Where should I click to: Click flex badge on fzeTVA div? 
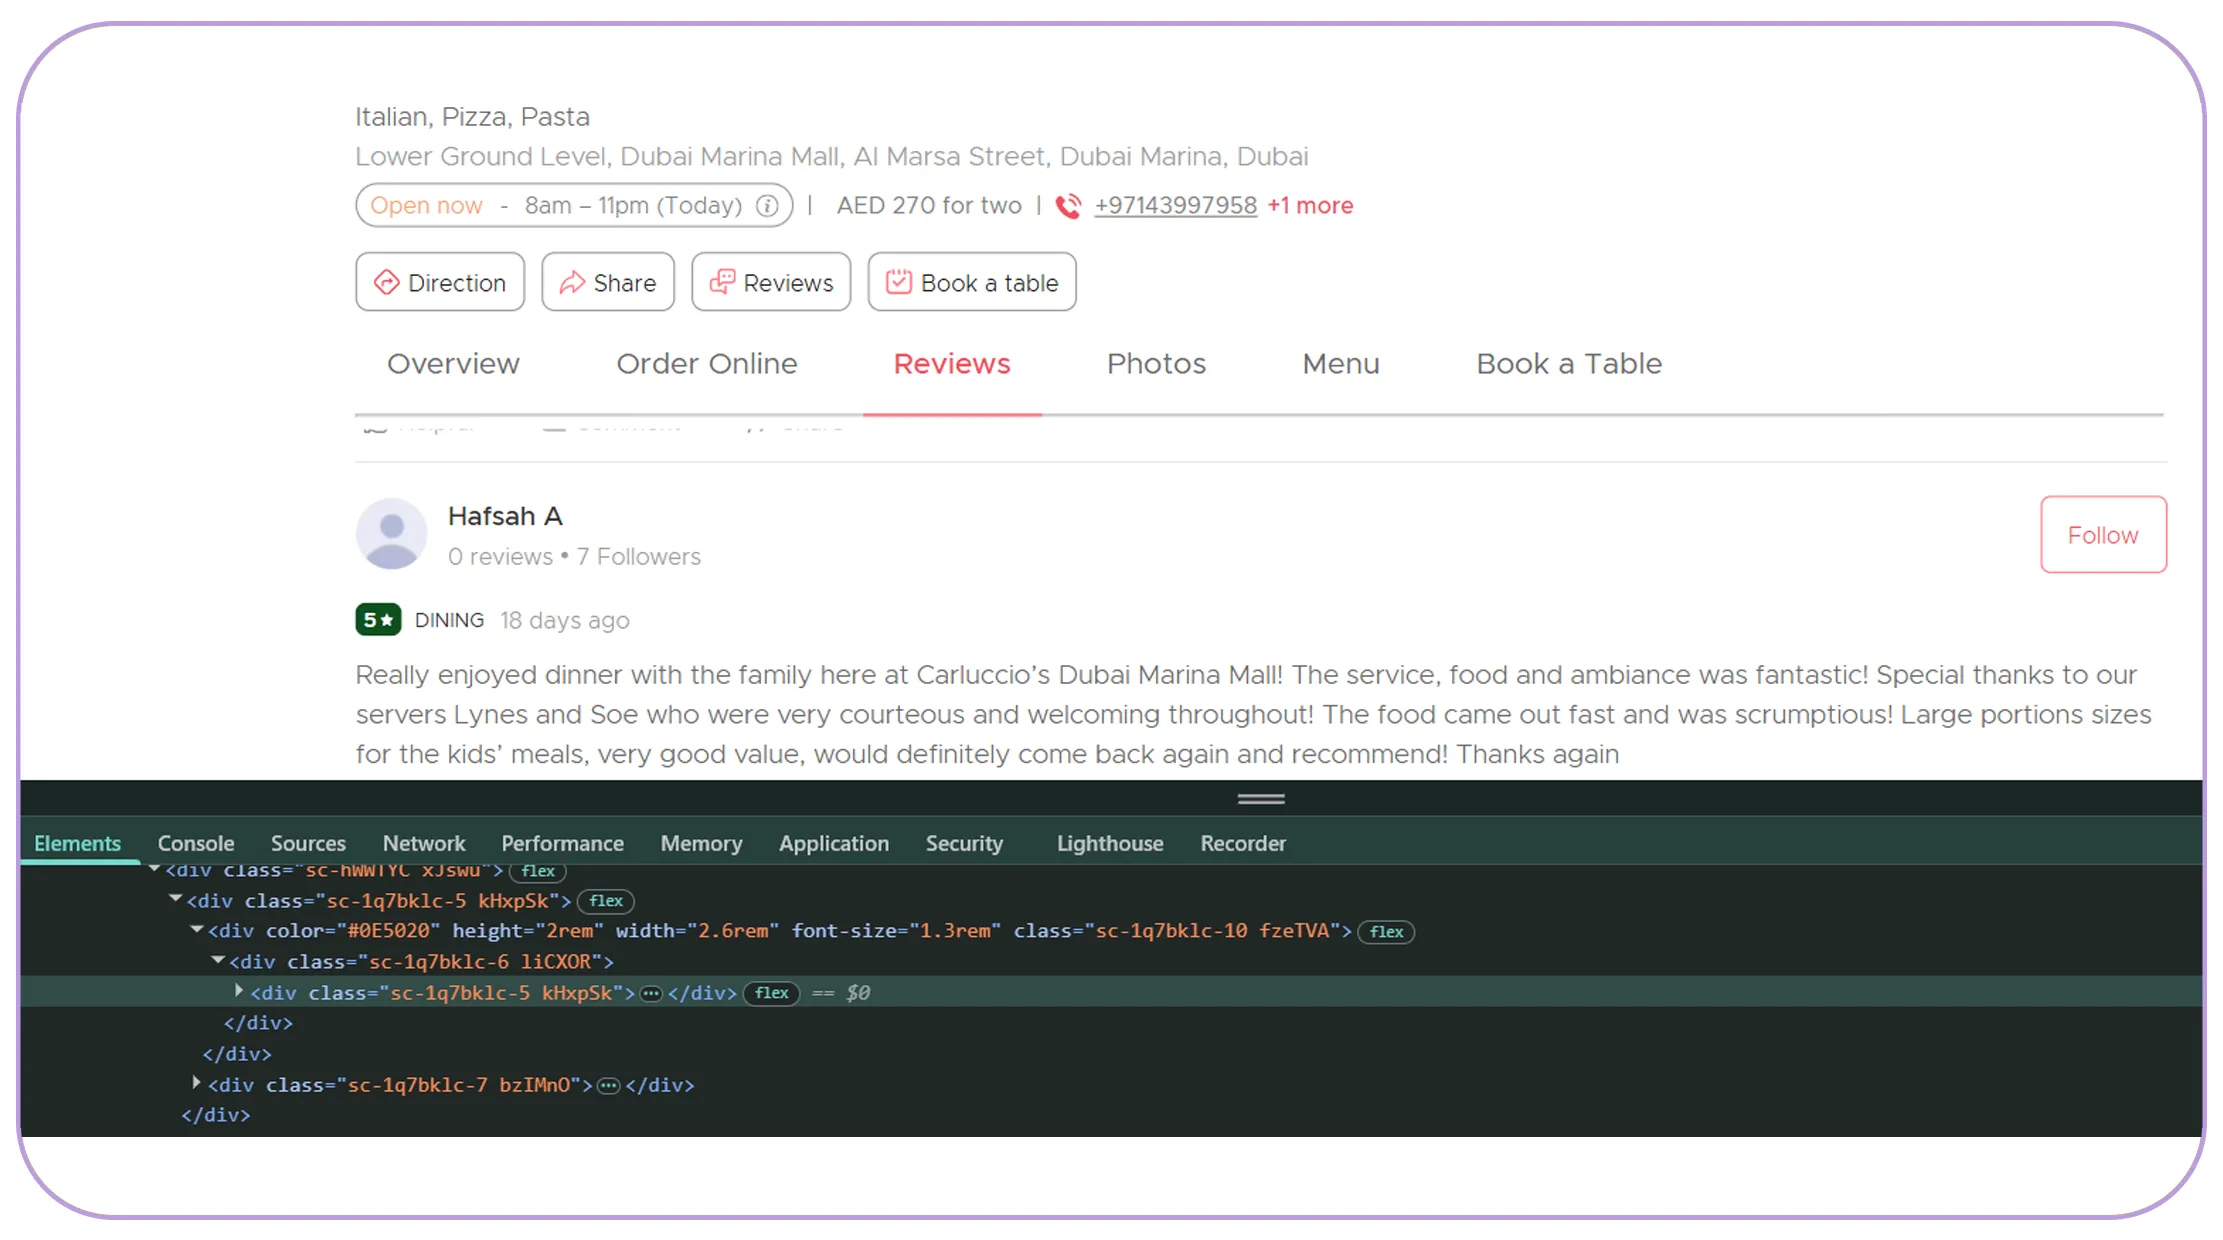(1386, 932)
